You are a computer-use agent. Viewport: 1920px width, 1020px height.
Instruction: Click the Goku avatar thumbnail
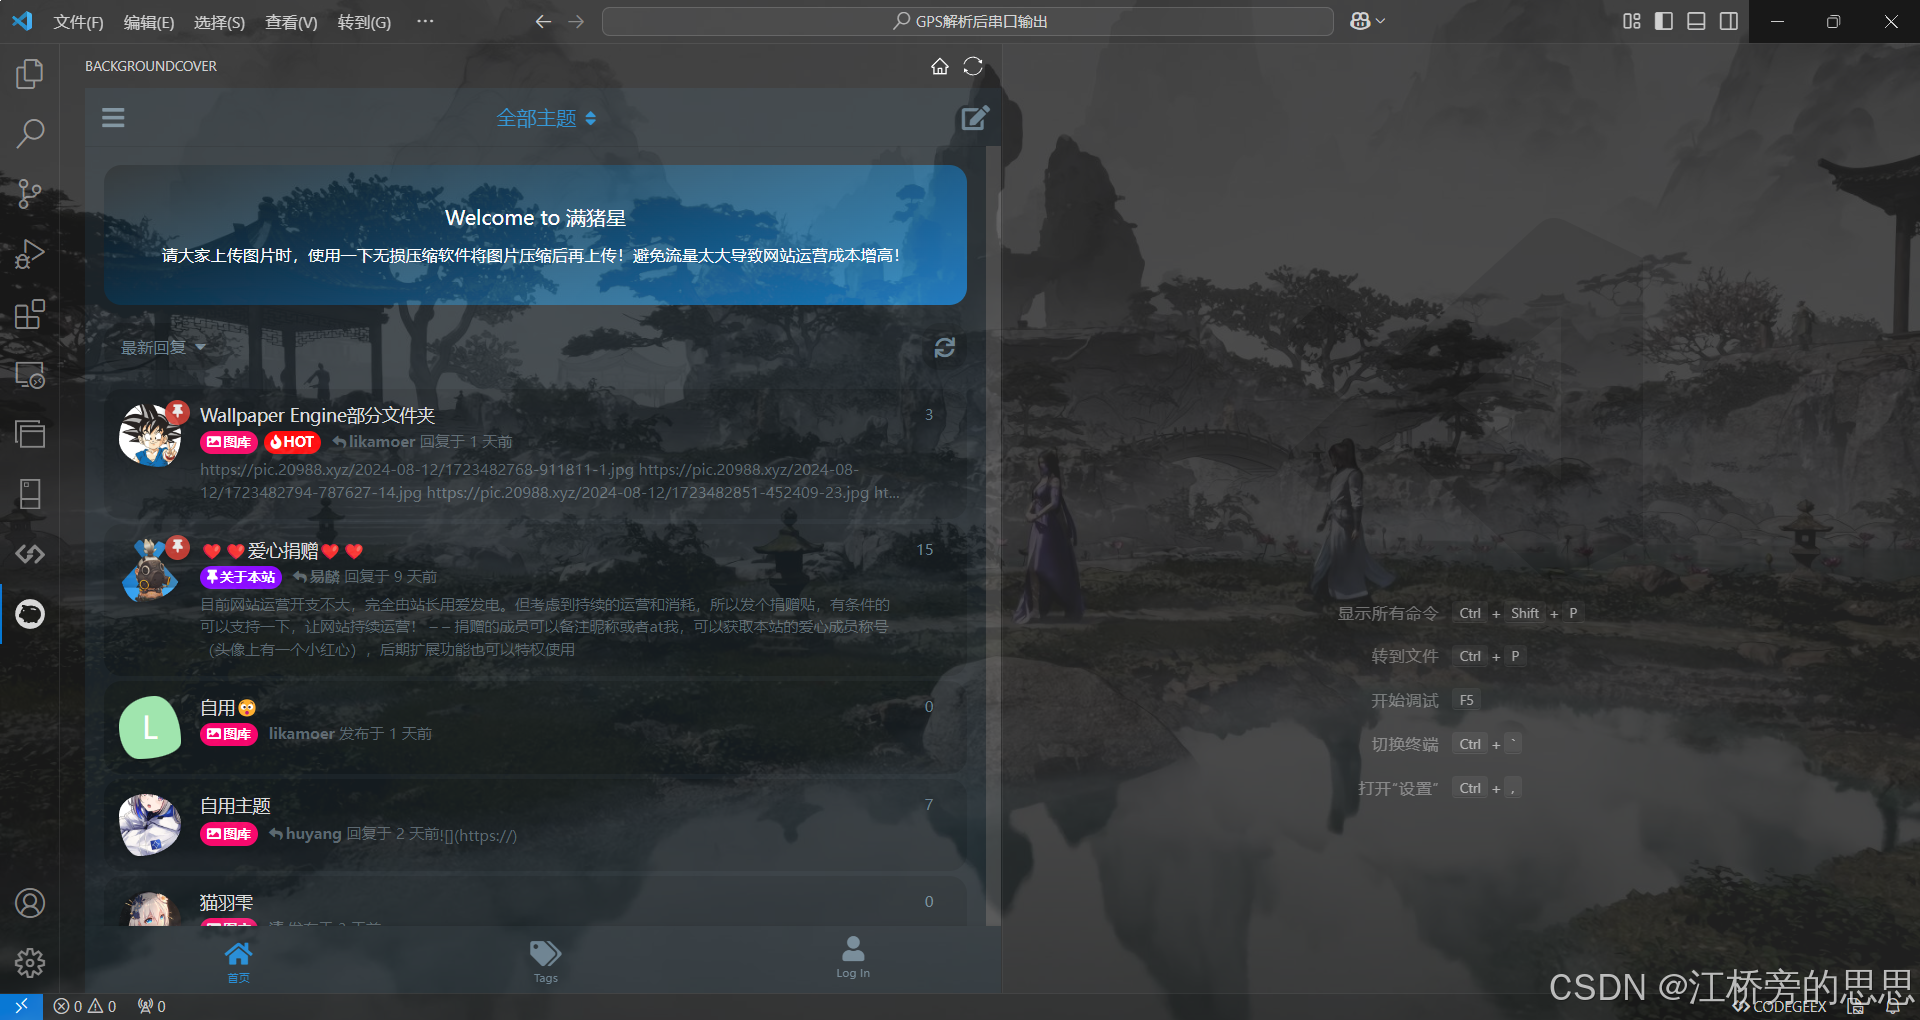pos(150,435)
